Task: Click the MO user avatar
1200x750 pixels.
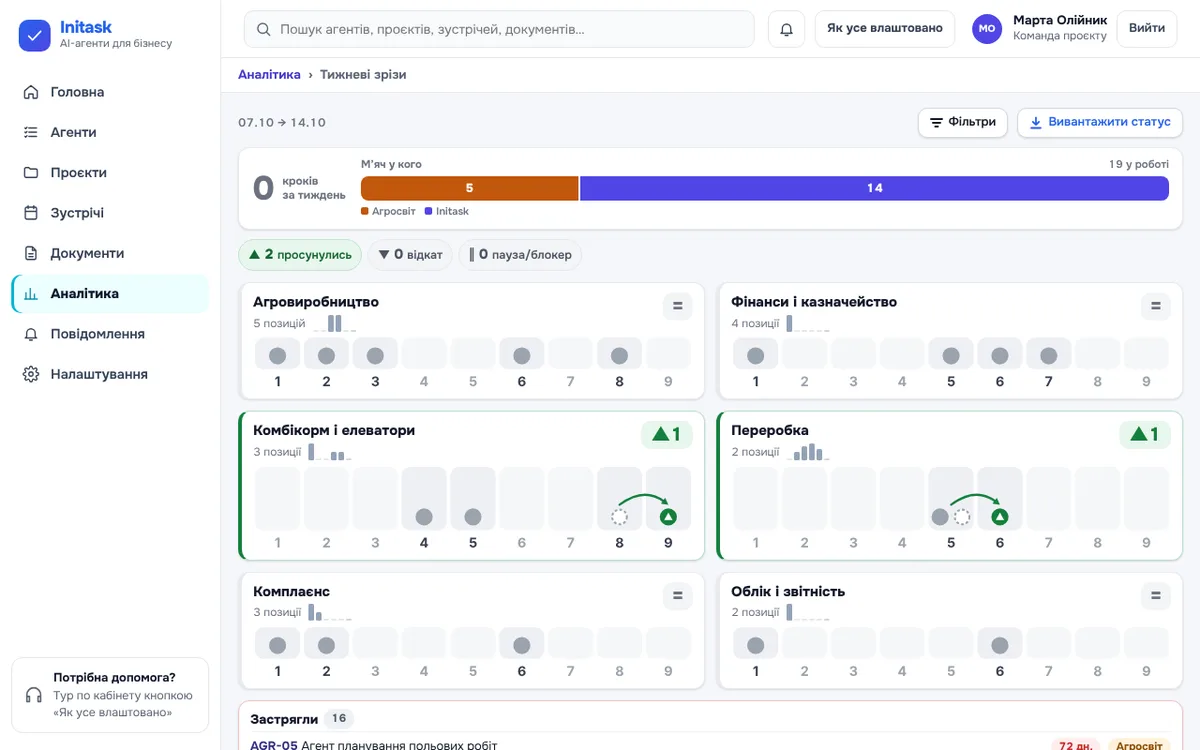Action: 987,29
